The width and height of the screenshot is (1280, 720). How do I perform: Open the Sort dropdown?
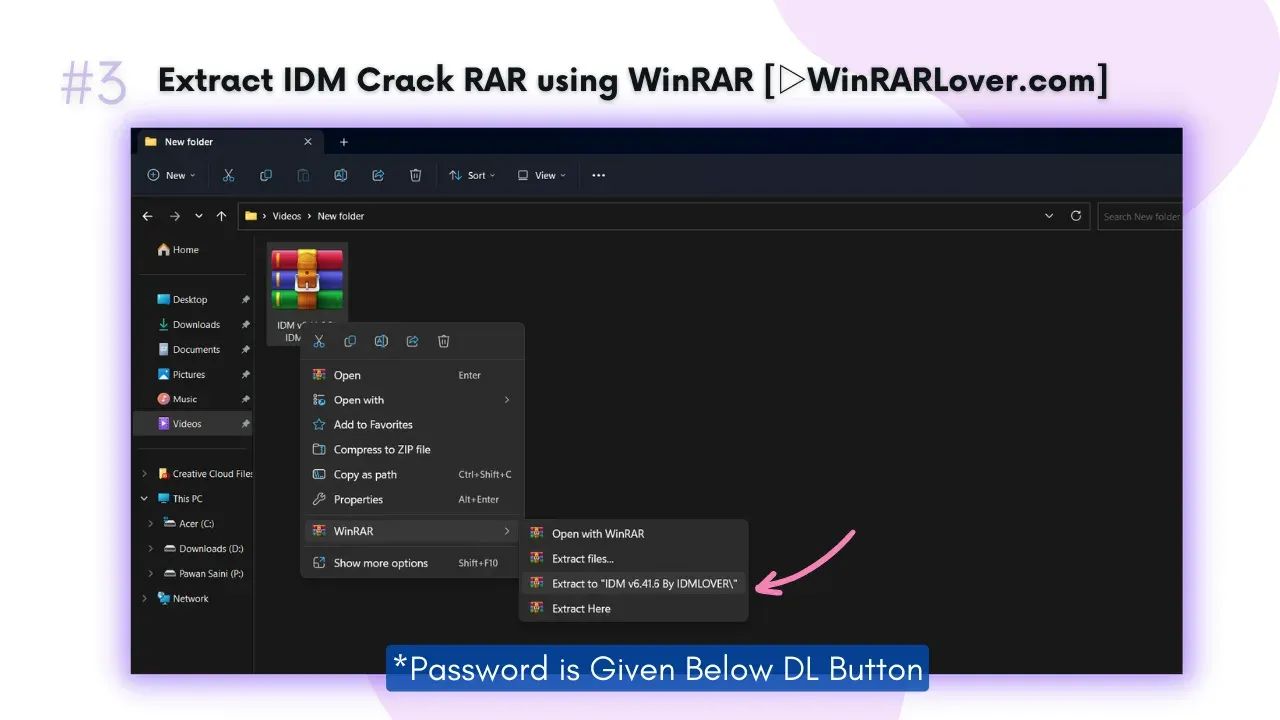(x=472, y=175)
